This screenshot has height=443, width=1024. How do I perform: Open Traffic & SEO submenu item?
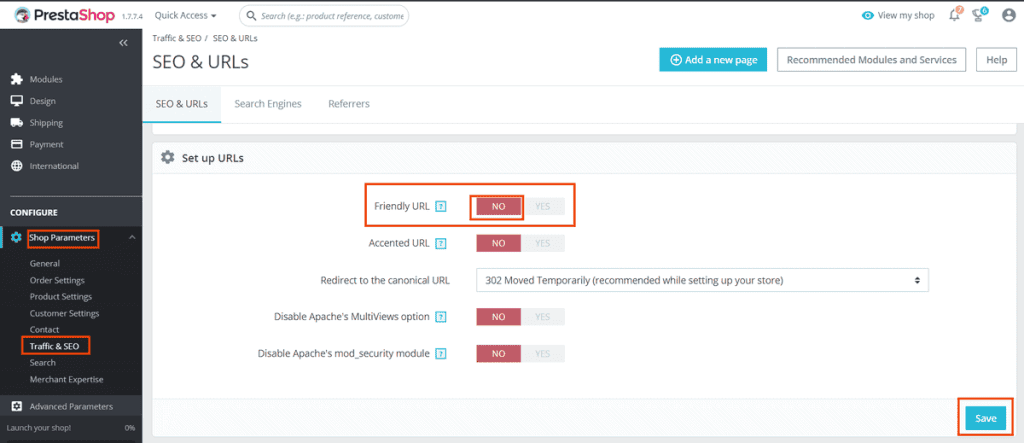(x=54, y=346)
